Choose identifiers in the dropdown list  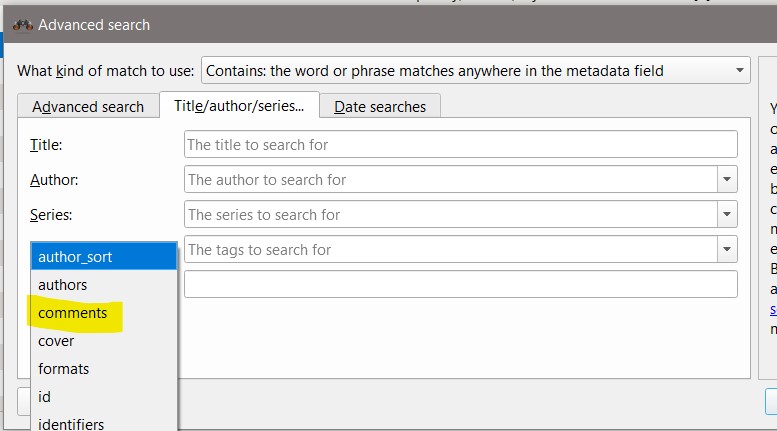(x=71, y=424)
